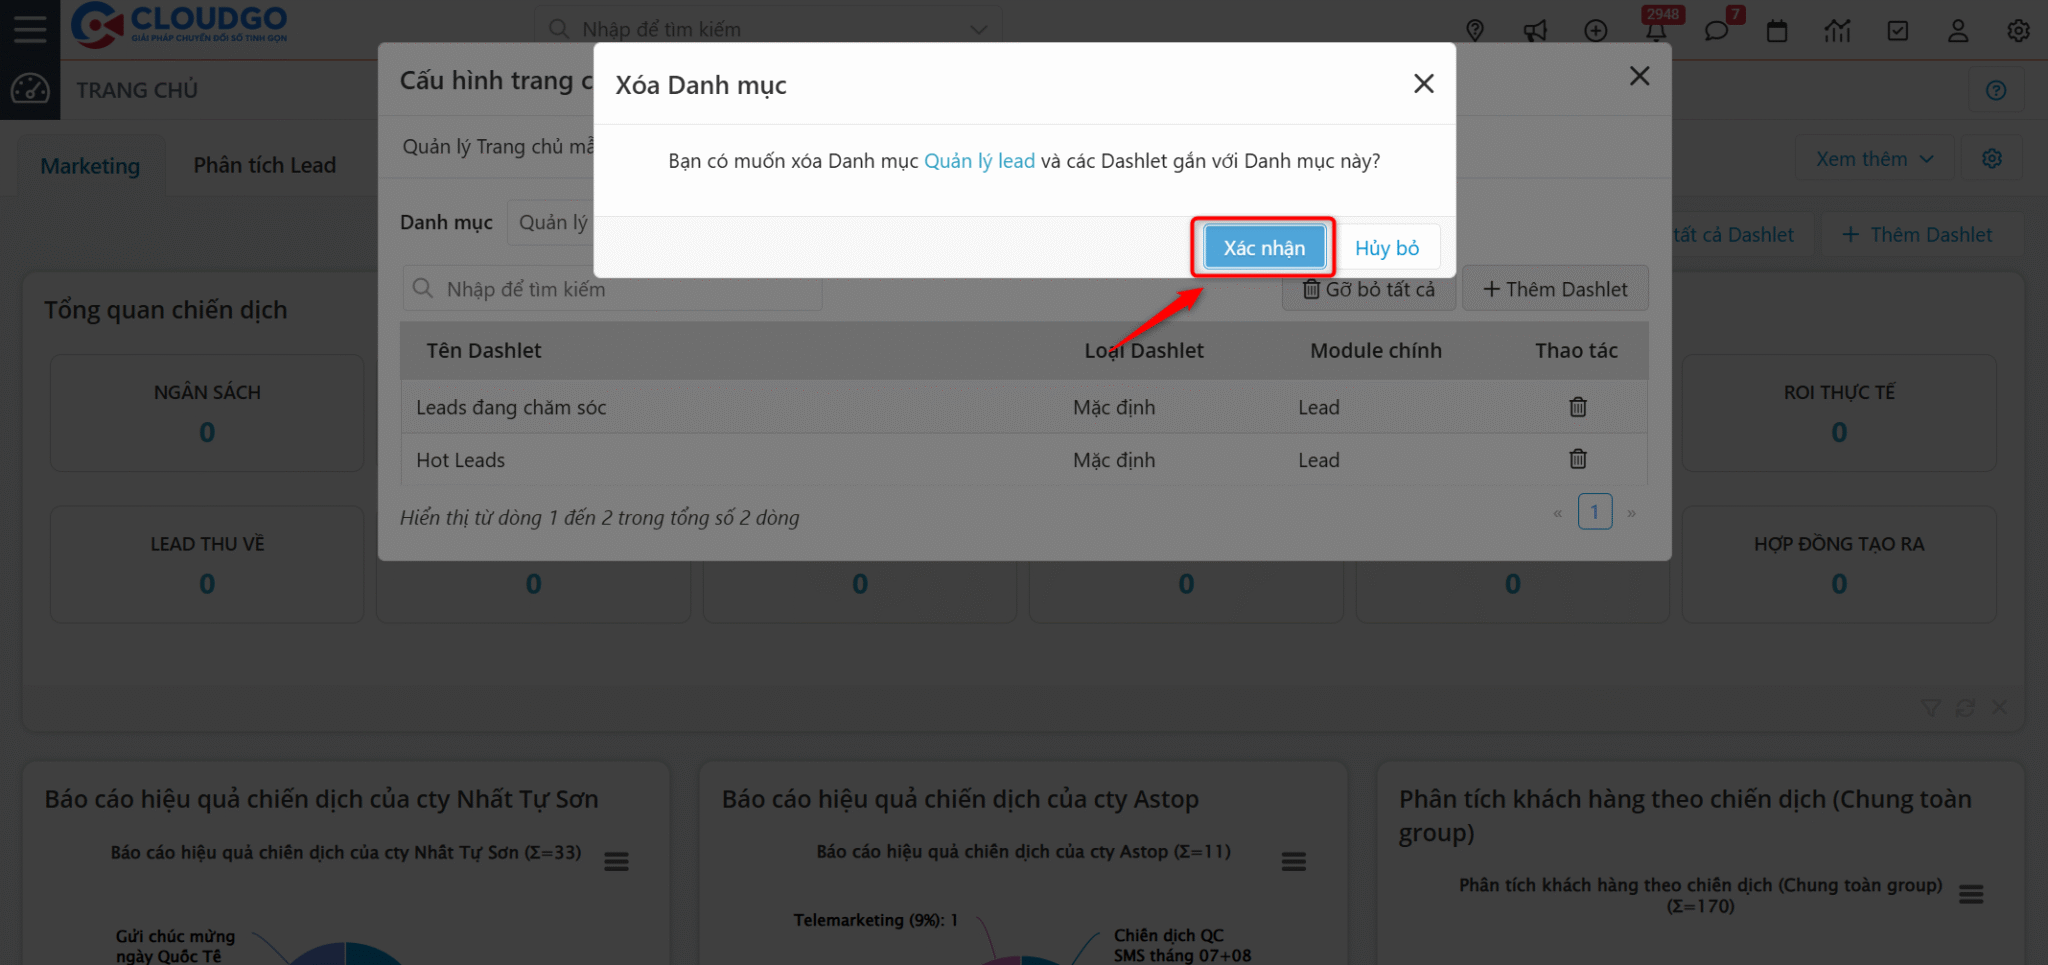Expand the global search dropdown arrow
Image resolution: width=2048 pixels, height=965 pixels.
[979, 30]
